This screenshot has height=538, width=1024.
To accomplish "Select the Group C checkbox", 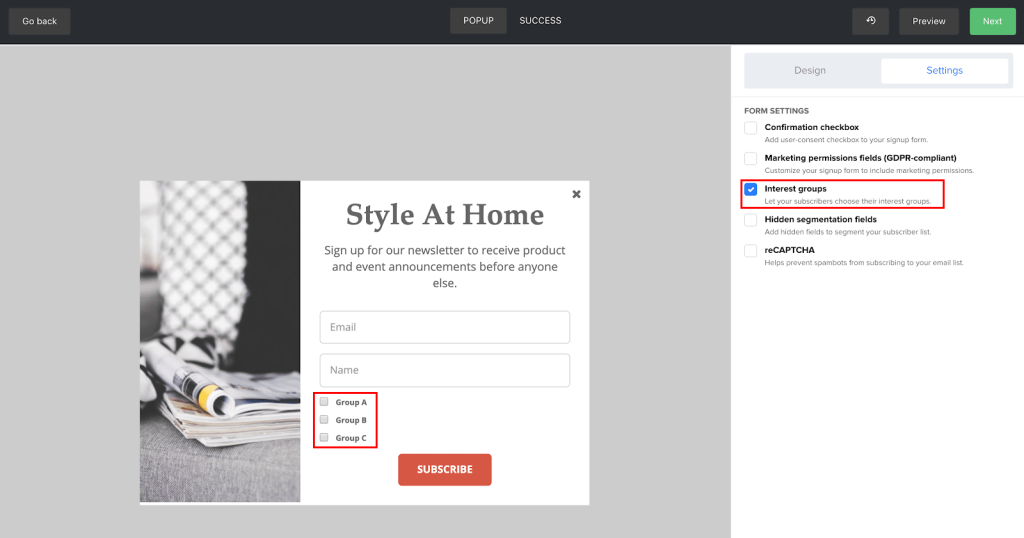I will (x=324, y=438).
